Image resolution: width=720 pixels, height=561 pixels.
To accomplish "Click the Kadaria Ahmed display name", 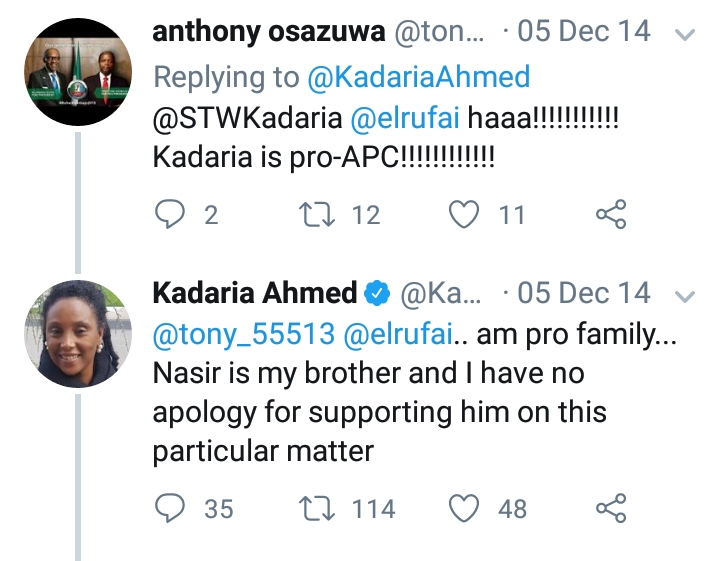I will click(x=254, y=293).
